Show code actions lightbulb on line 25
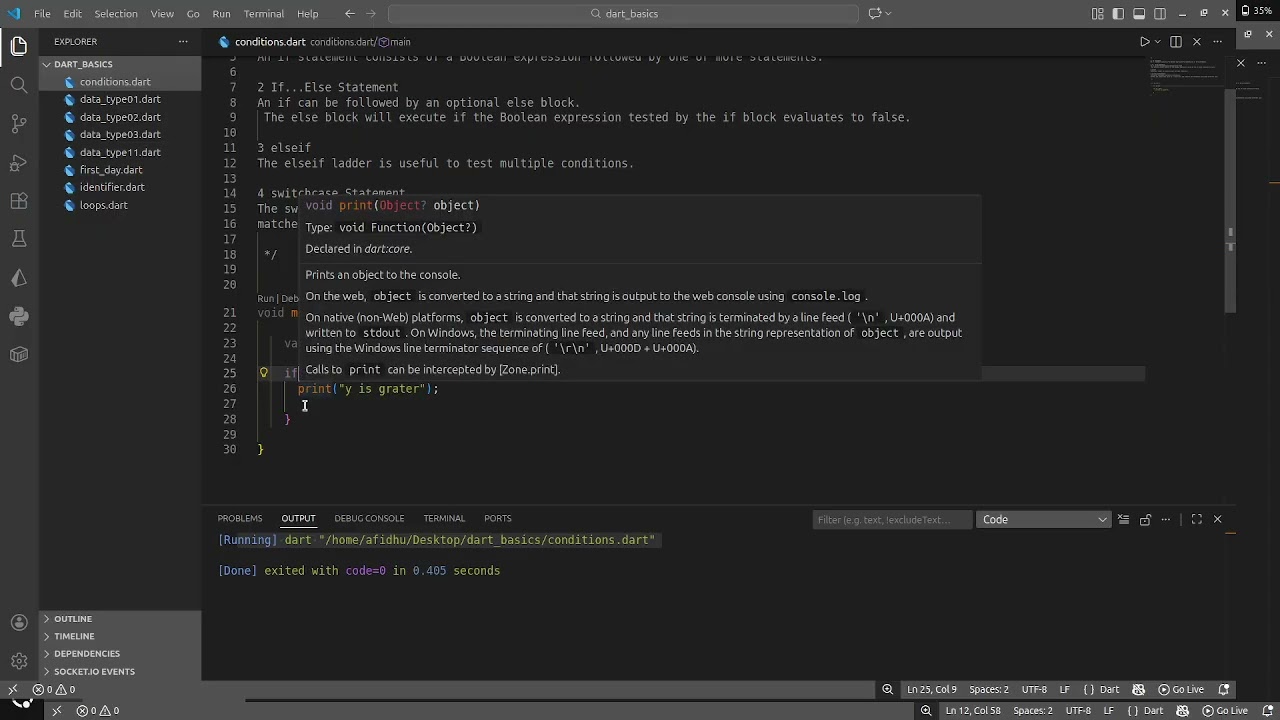Image resolution: width=1280 pixels, height=720 pixels. click(x=264, y=373)
